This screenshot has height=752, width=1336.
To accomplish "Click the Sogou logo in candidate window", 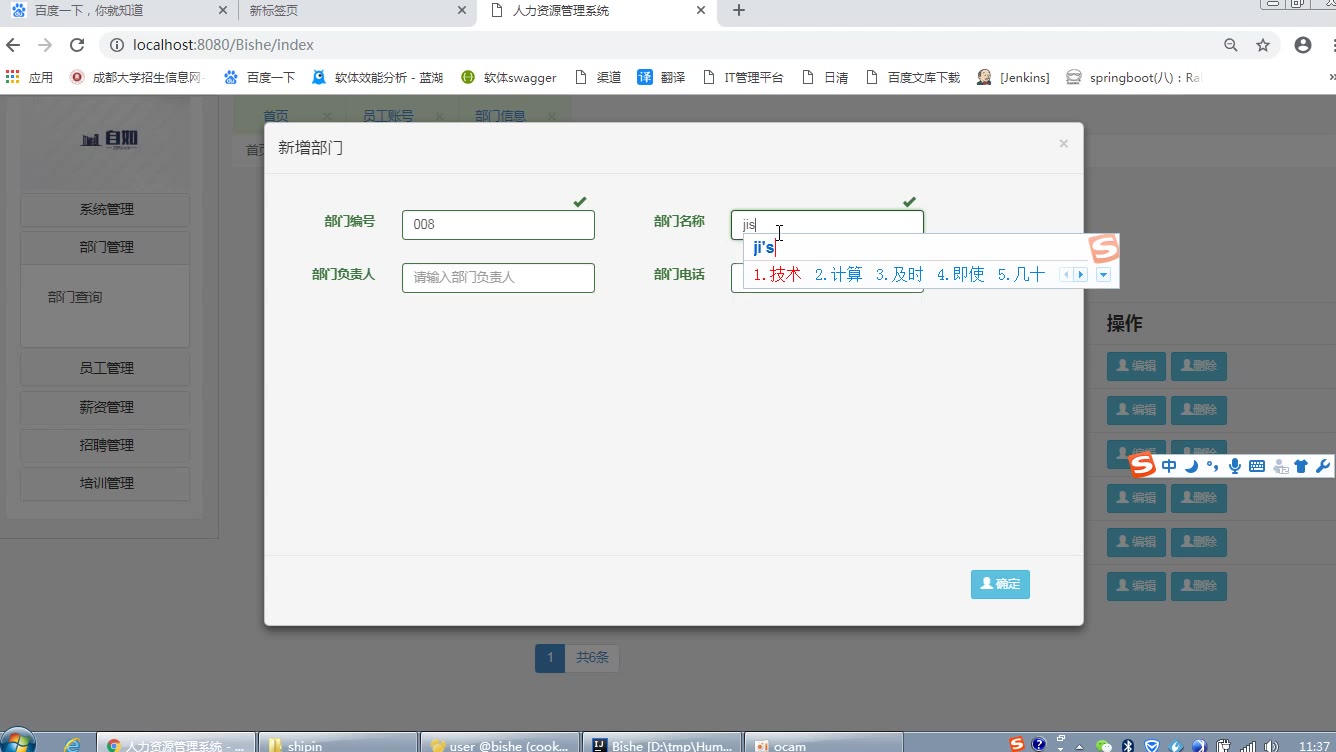I will 1104,248.
